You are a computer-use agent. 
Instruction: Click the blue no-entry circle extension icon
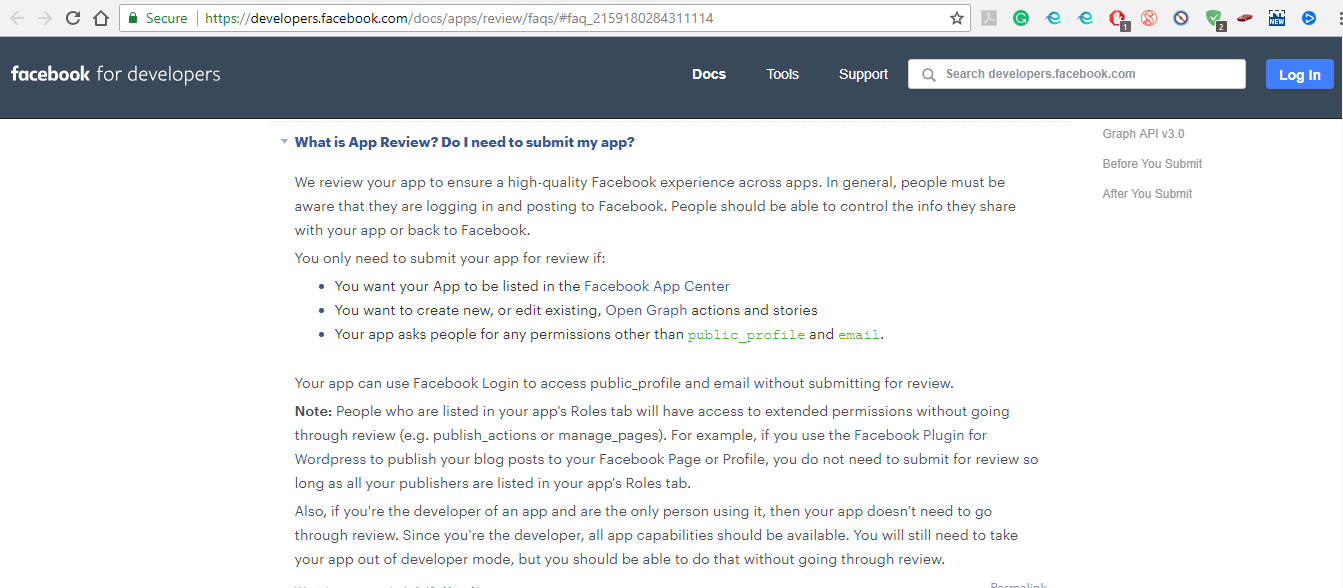coord(1181,18)
